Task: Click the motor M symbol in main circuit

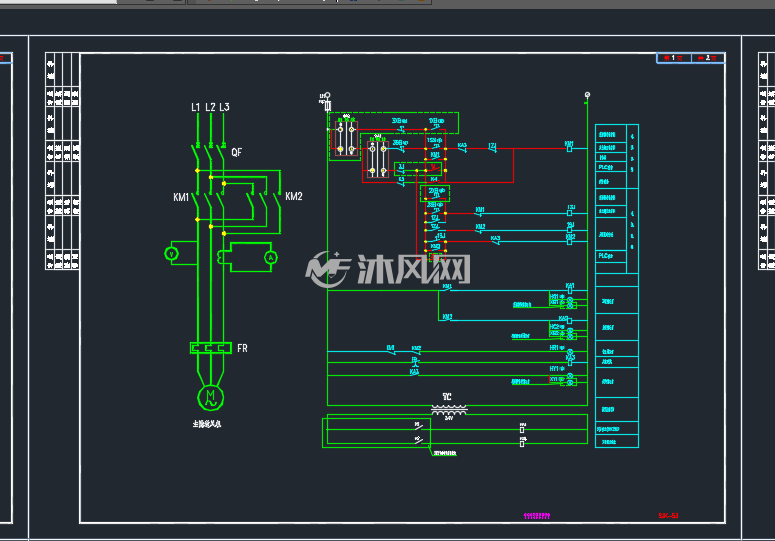Action: [211, 397]
